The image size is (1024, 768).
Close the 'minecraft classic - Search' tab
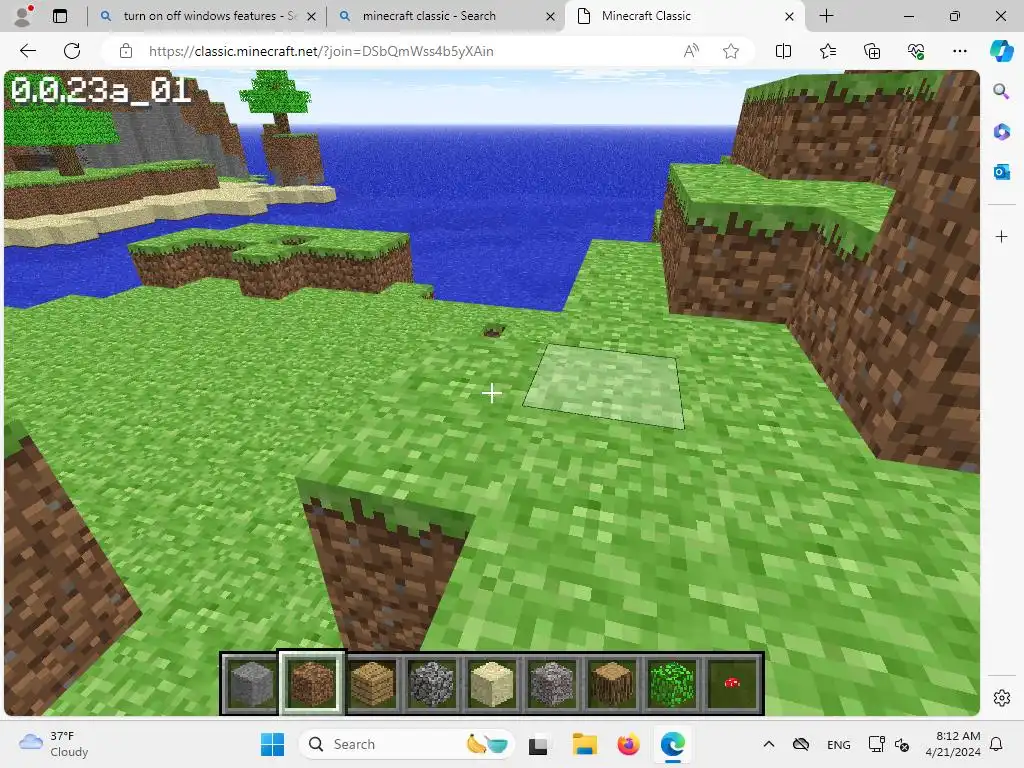551,16
